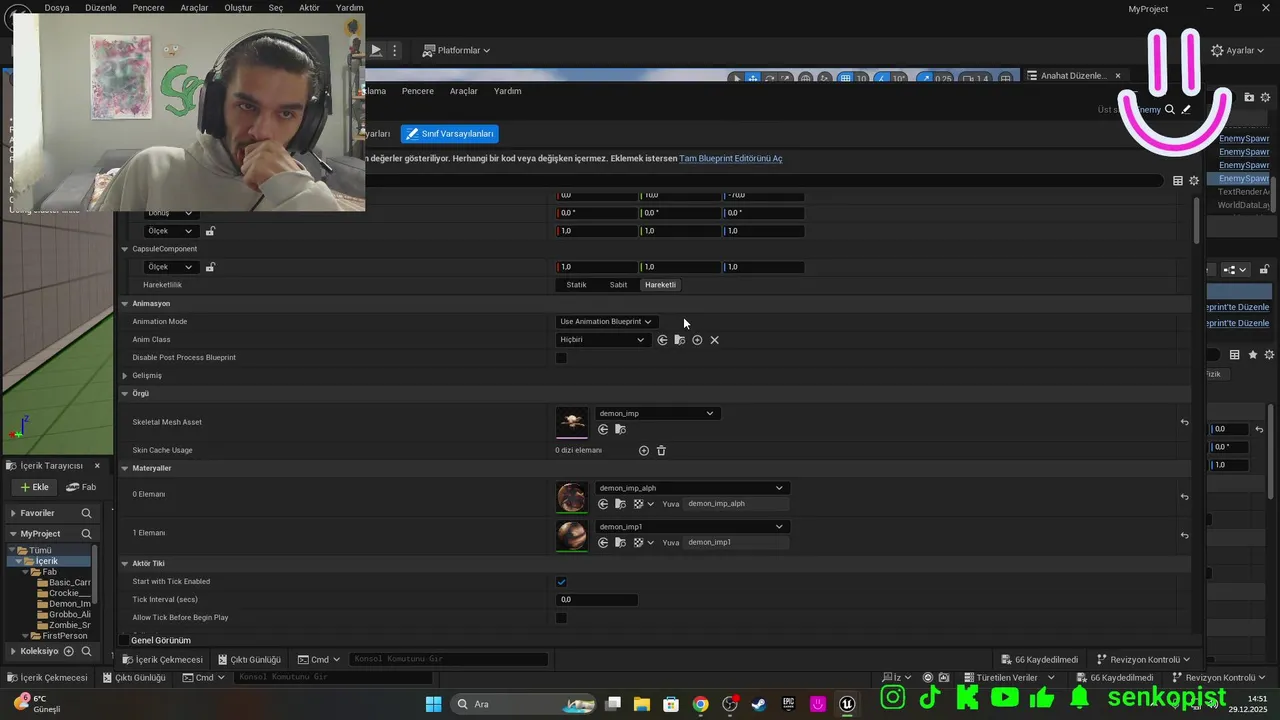Open demon_imp_alph material dropdown
Viewport: 1280px width, 720px height.
(x=691, y=488)
